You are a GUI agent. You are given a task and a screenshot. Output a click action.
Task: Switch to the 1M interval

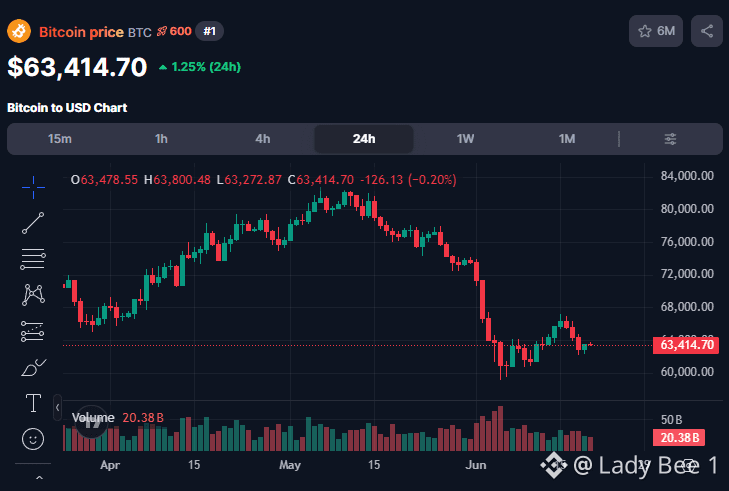point(567,139)
